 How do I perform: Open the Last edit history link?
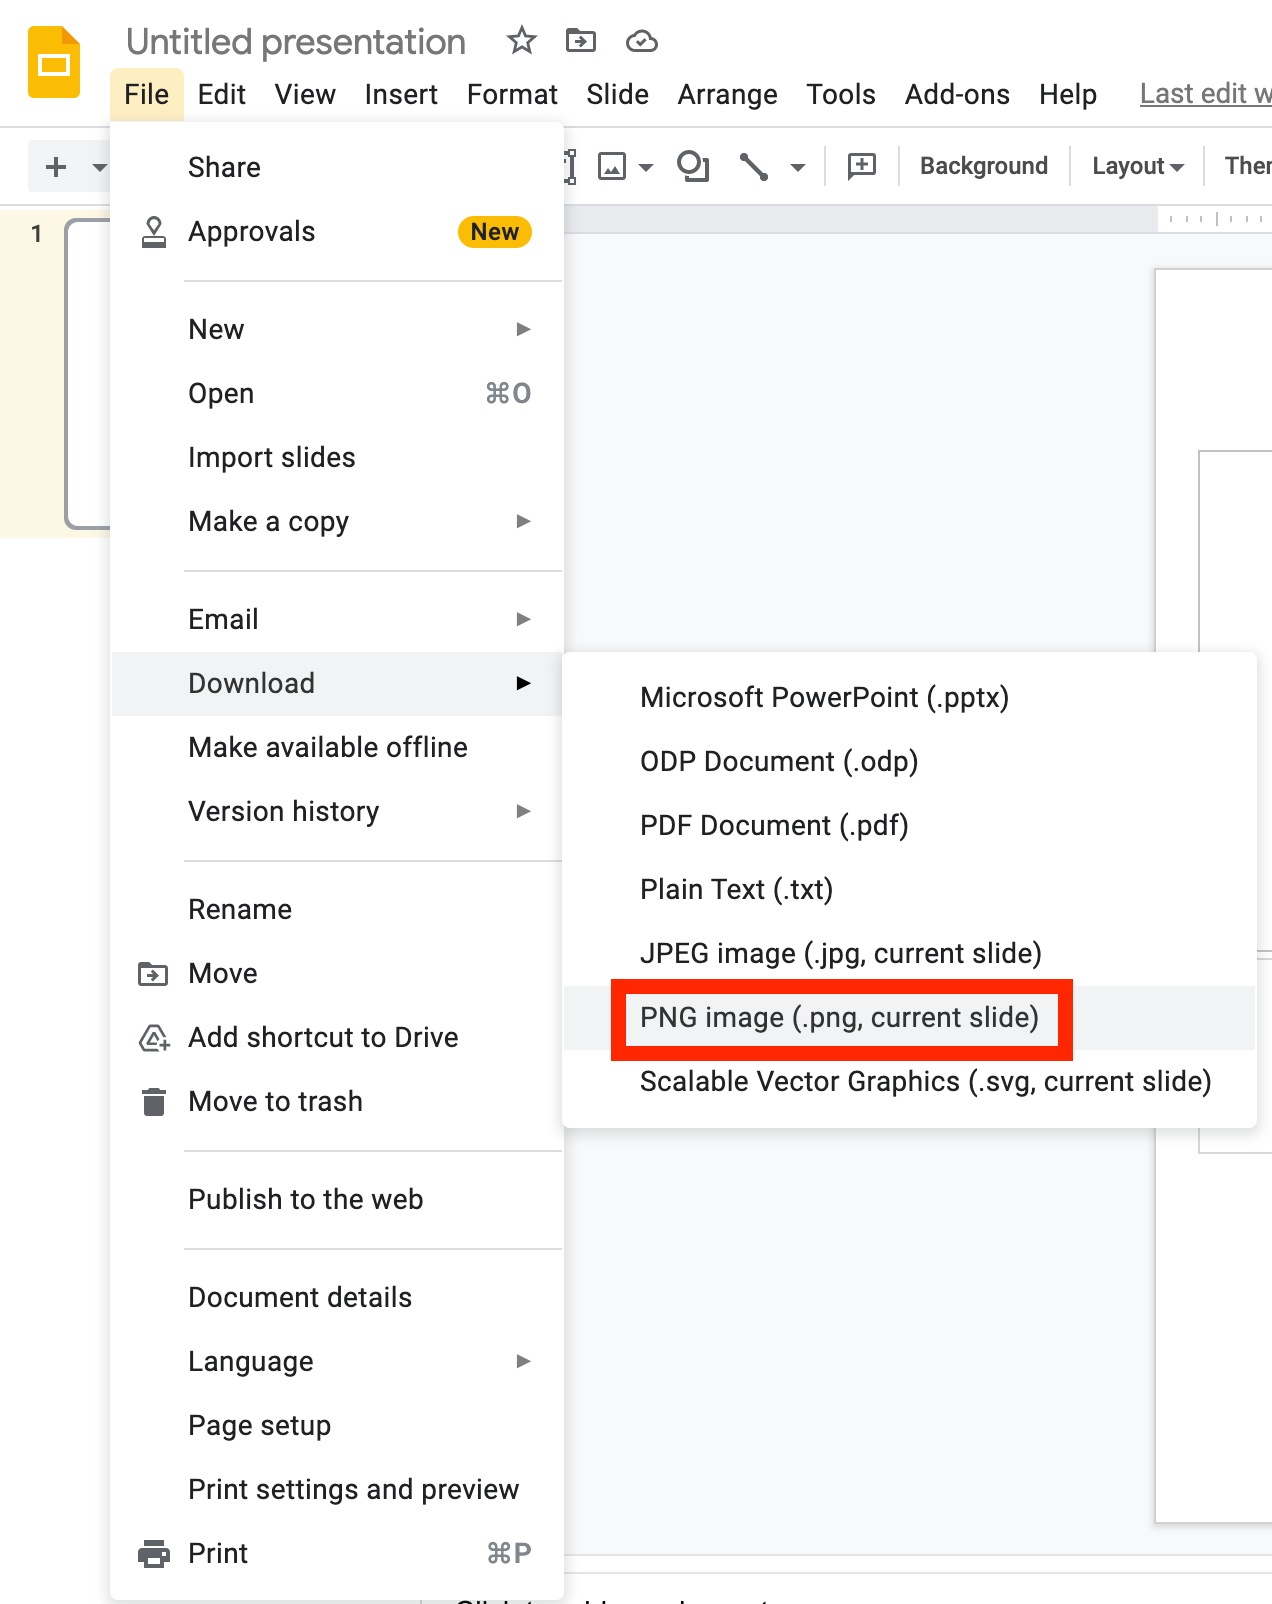click(1205, 94)
